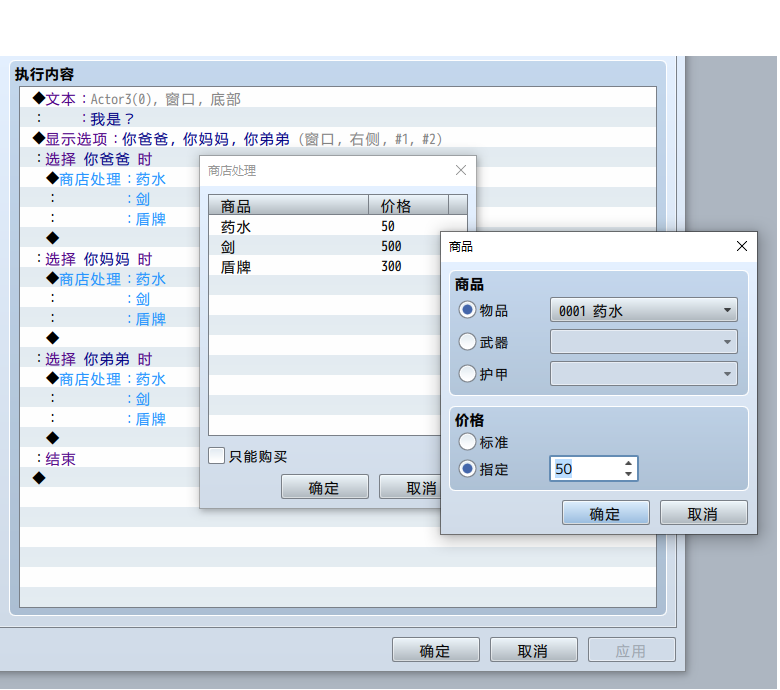Viewport: 780px width, 690px height.
Task: Choose the 标准 price option
Action: point(467,442)
